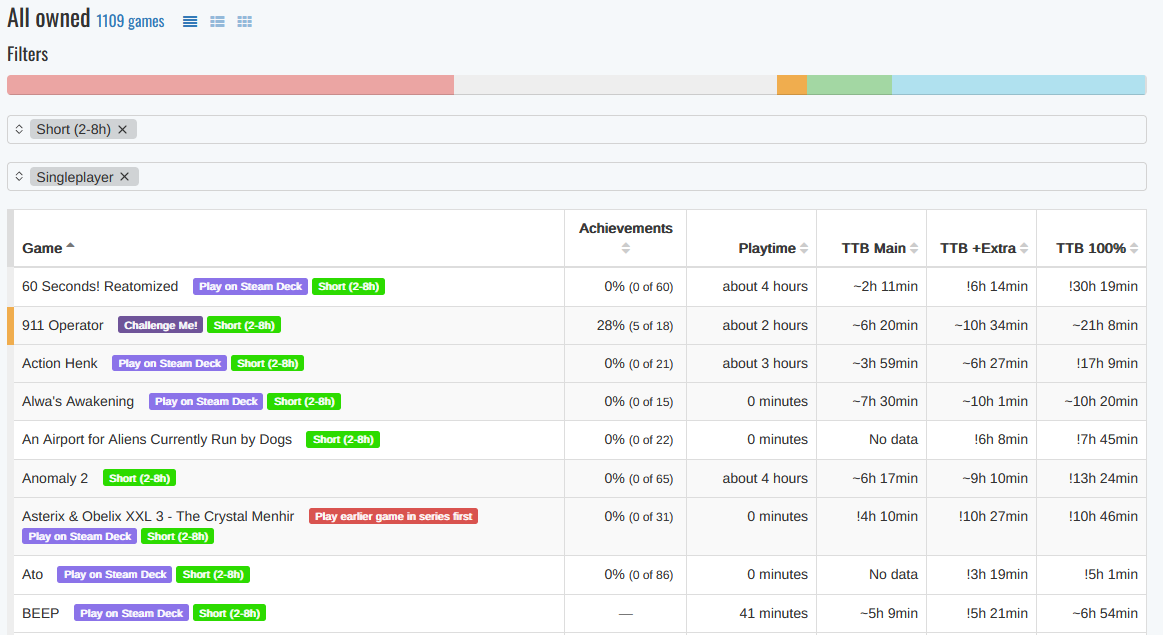Click the red segment of status bar
This screenshot has height=635, width=1163.
pyautogui.click(x=231, y=85)
